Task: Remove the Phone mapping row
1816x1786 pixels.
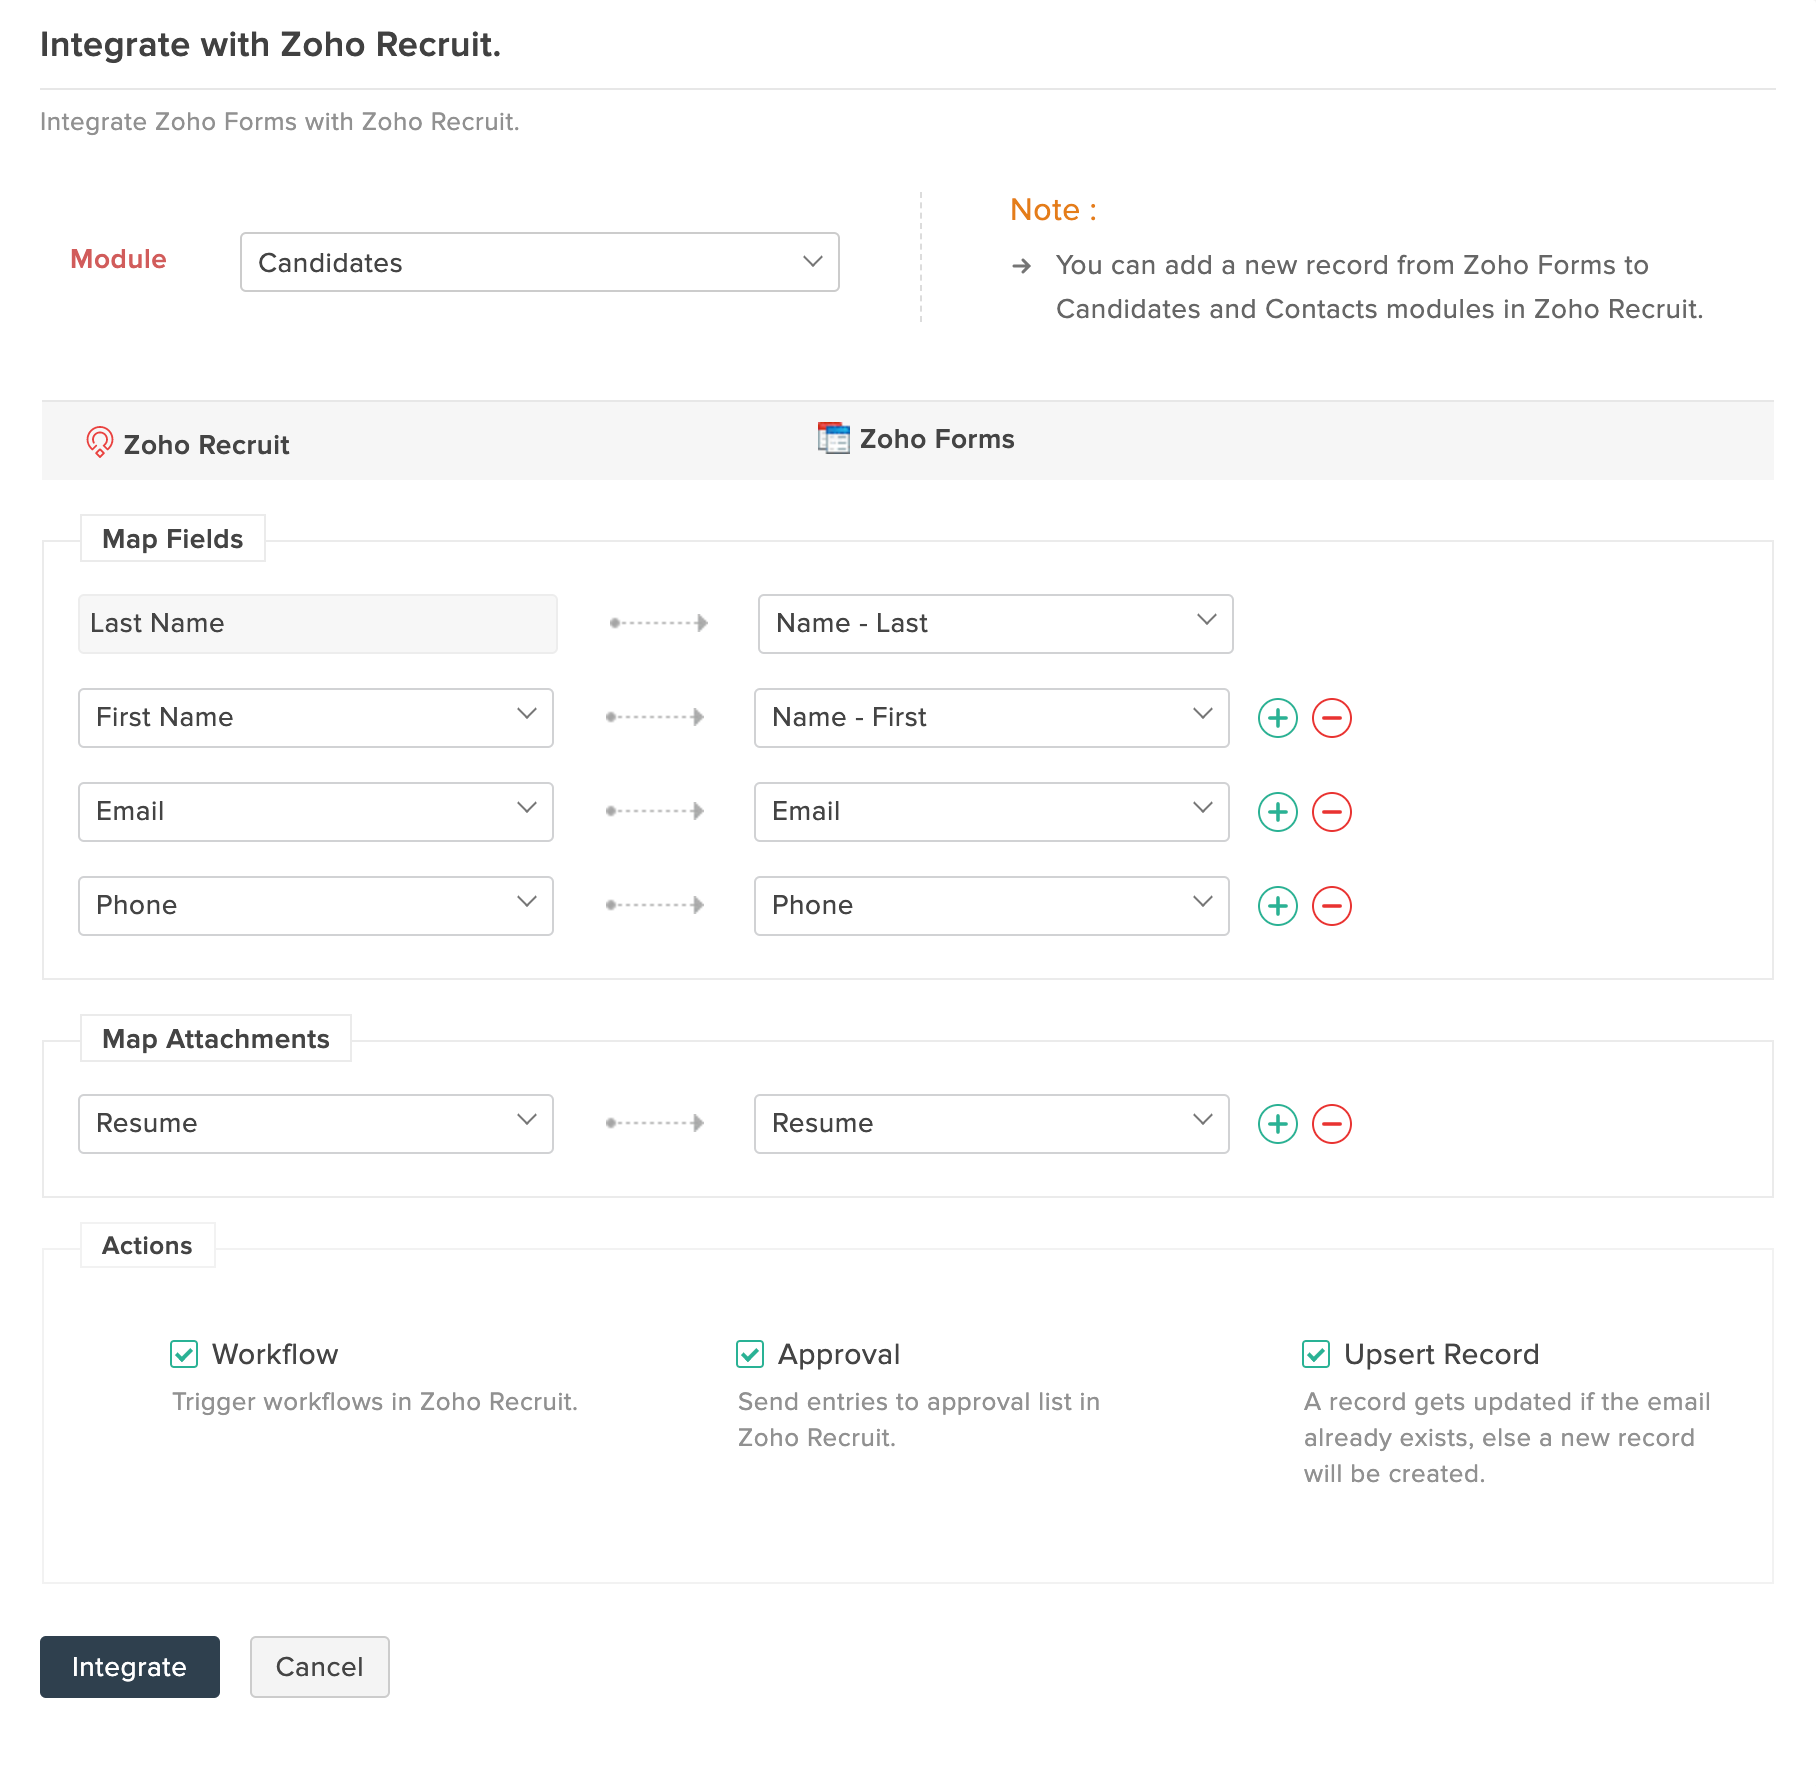Action: [1332, 906]
